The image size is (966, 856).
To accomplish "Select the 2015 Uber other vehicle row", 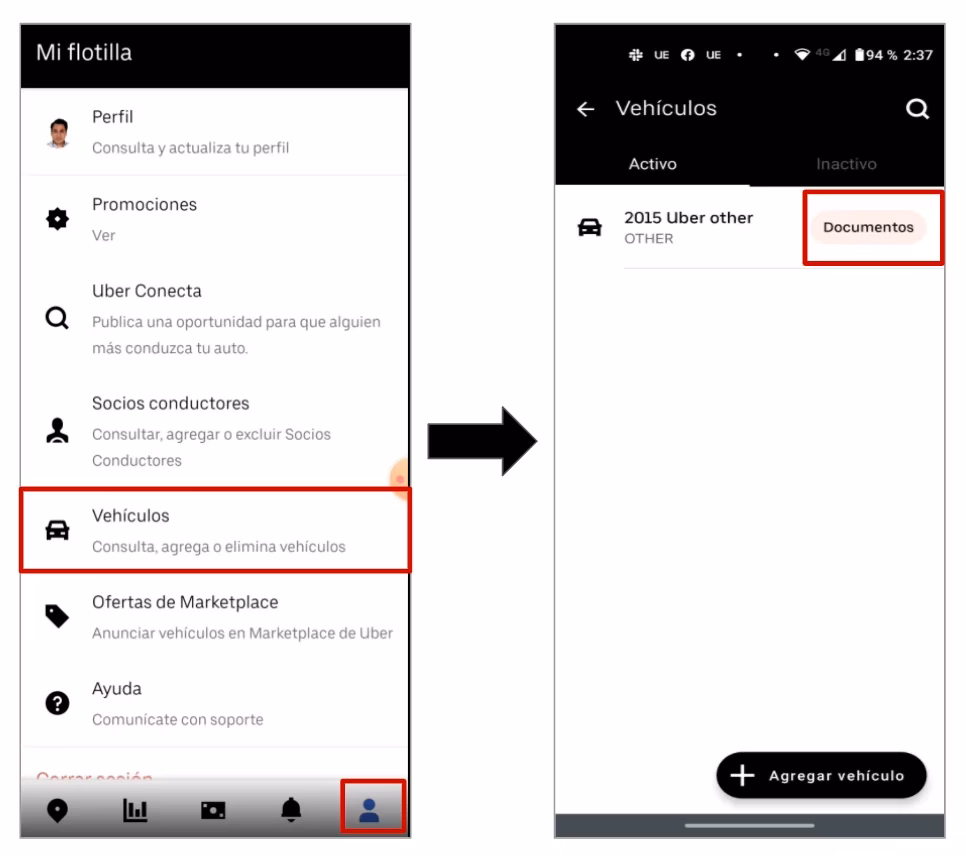I will pyautogui.click(x=750, y=227).
